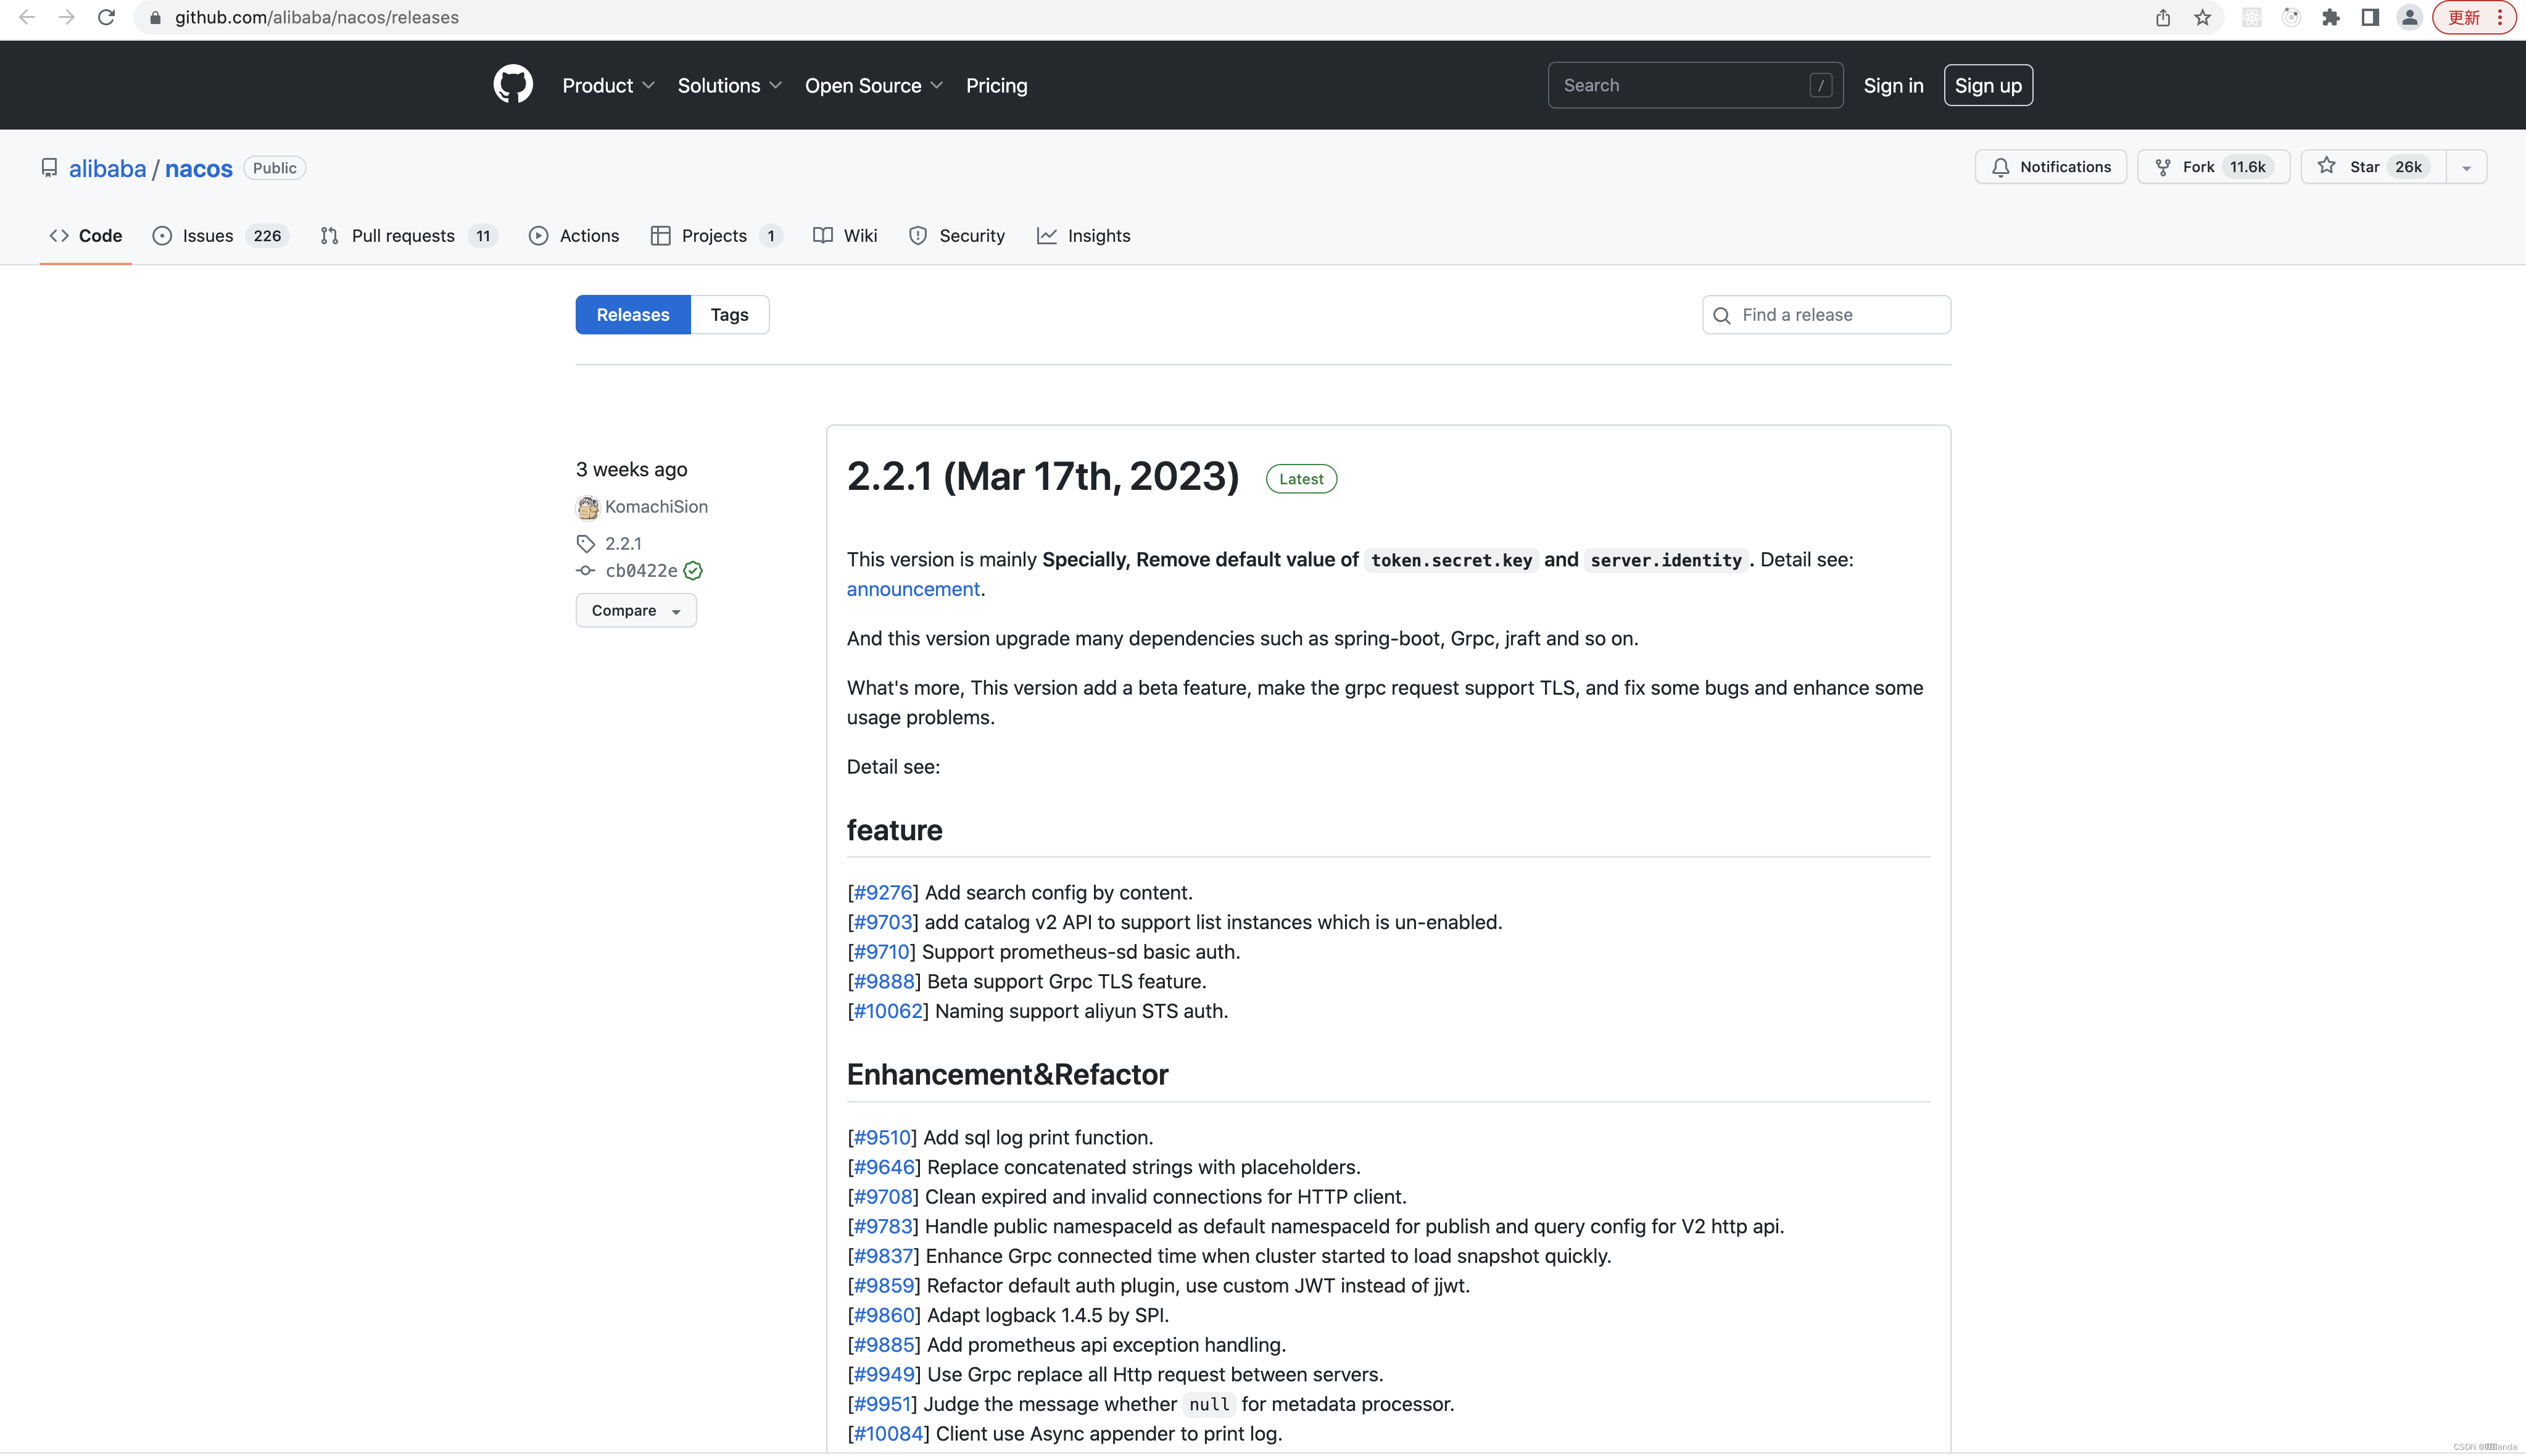Open issue #9276 link
This screenshot has height=1456, width=2526.
tap(883, 893)
